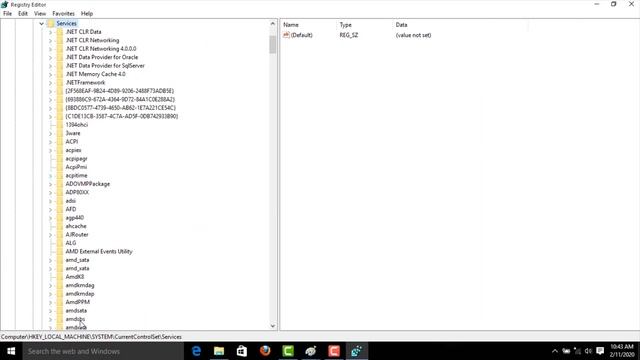640x360 pixels.
Task: Select the amdkmdap key
Action: click(80, 294)
